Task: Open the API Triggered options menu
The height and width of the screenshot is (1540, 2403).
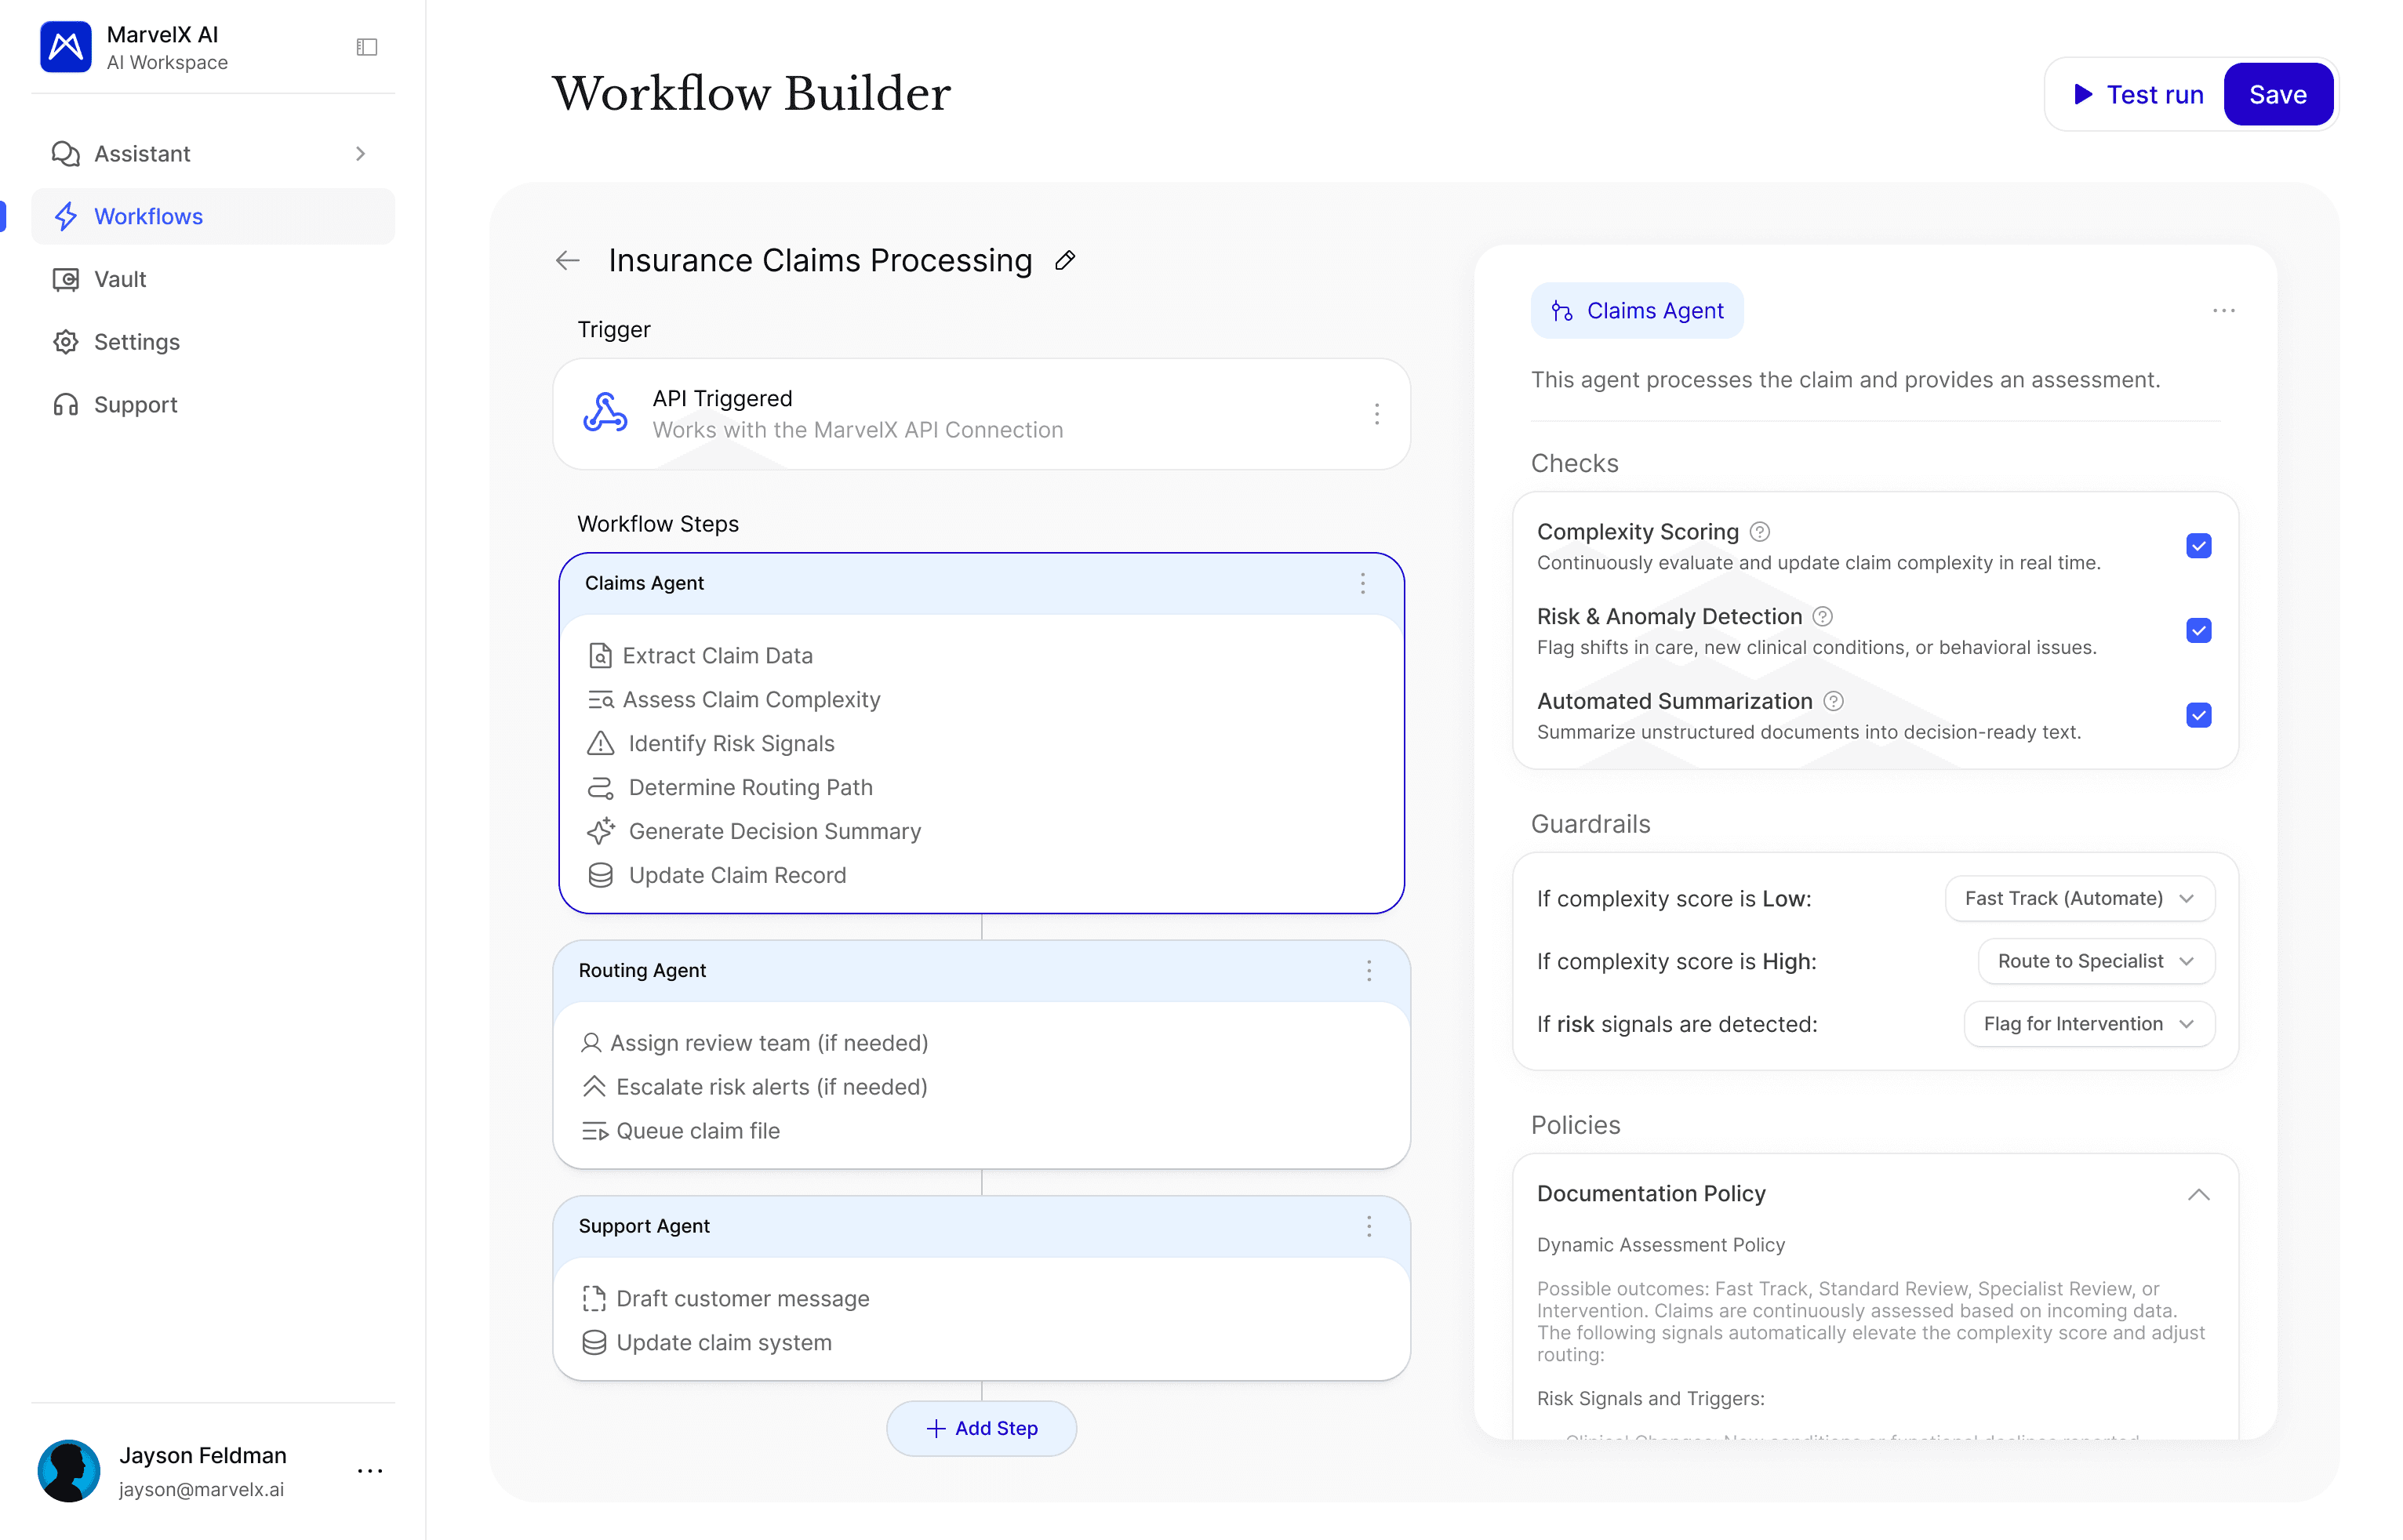Action: click(1376, 414)
